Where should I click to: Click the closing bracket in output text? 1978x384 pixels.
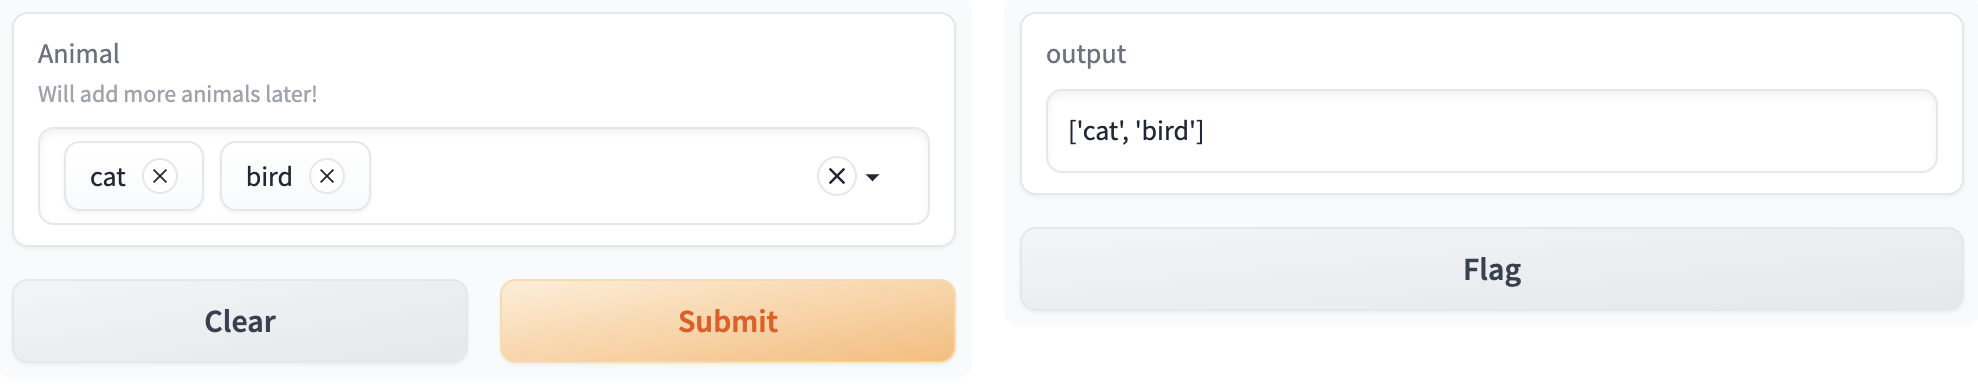tap(1200, 131)
